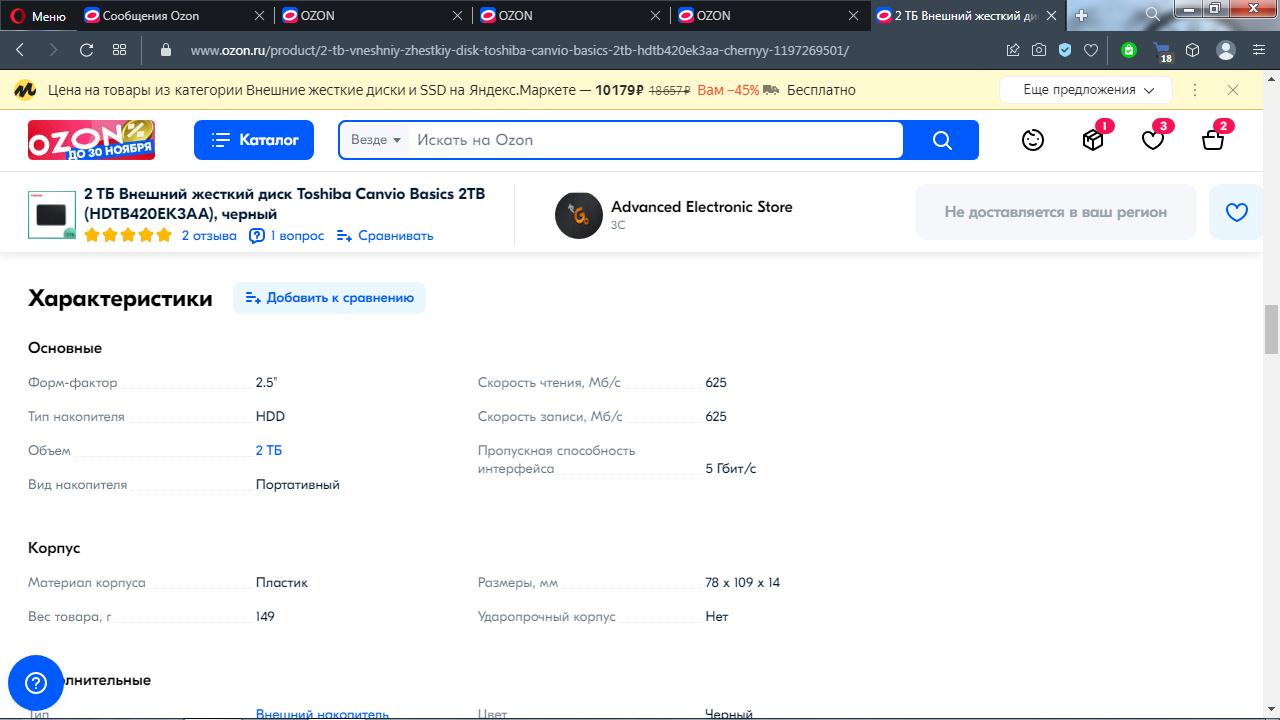Open the Opera Меню button

(x=39, y=16)
